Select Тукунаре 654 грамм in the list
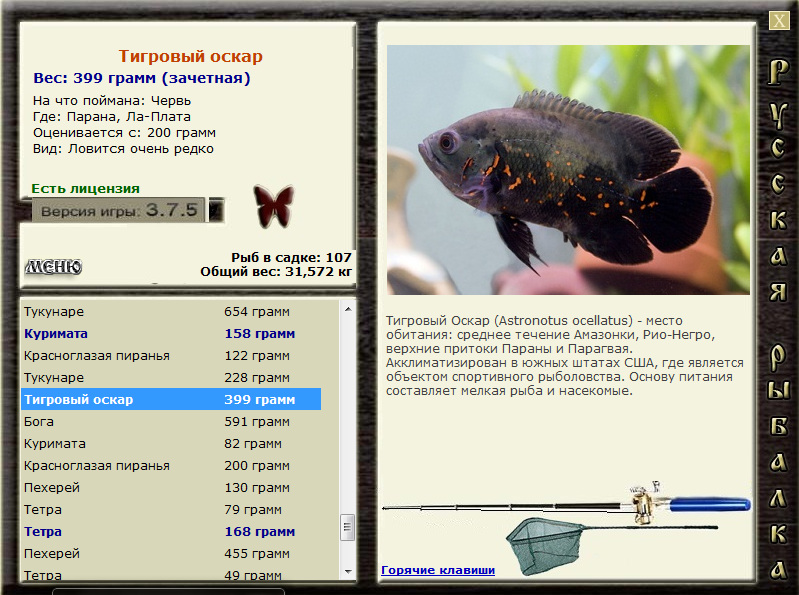Screen dimensions: 799x595 tap(171, 311)
